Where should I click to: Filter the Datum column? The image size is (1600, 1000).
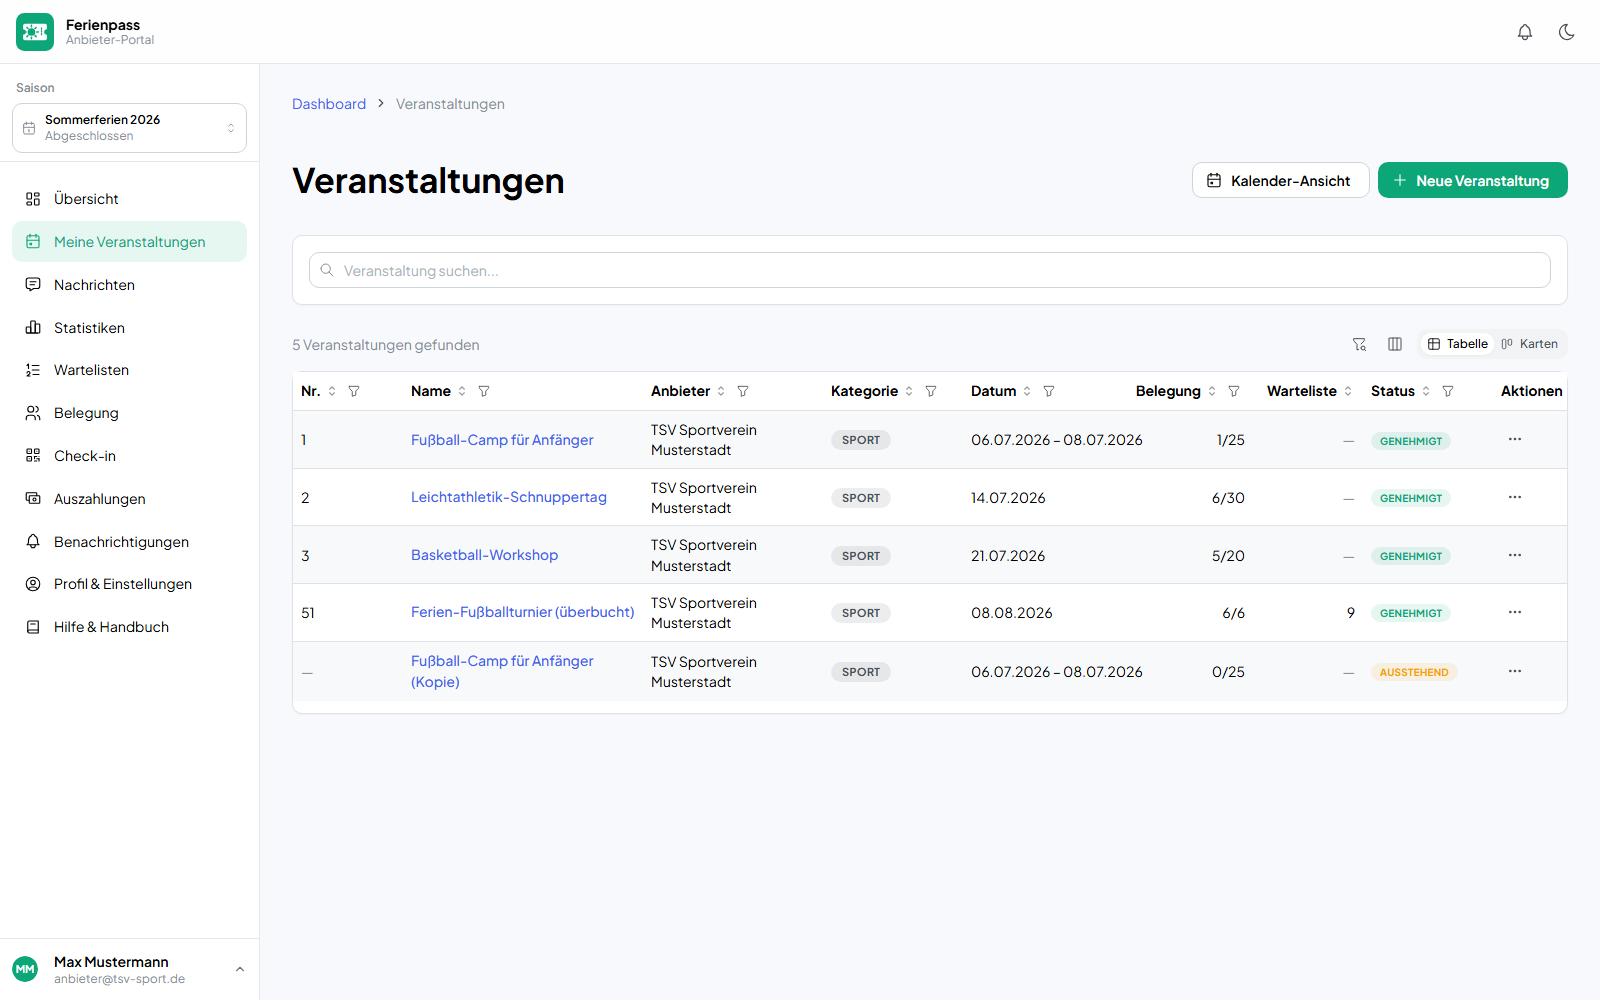[x=1049, y=391]
